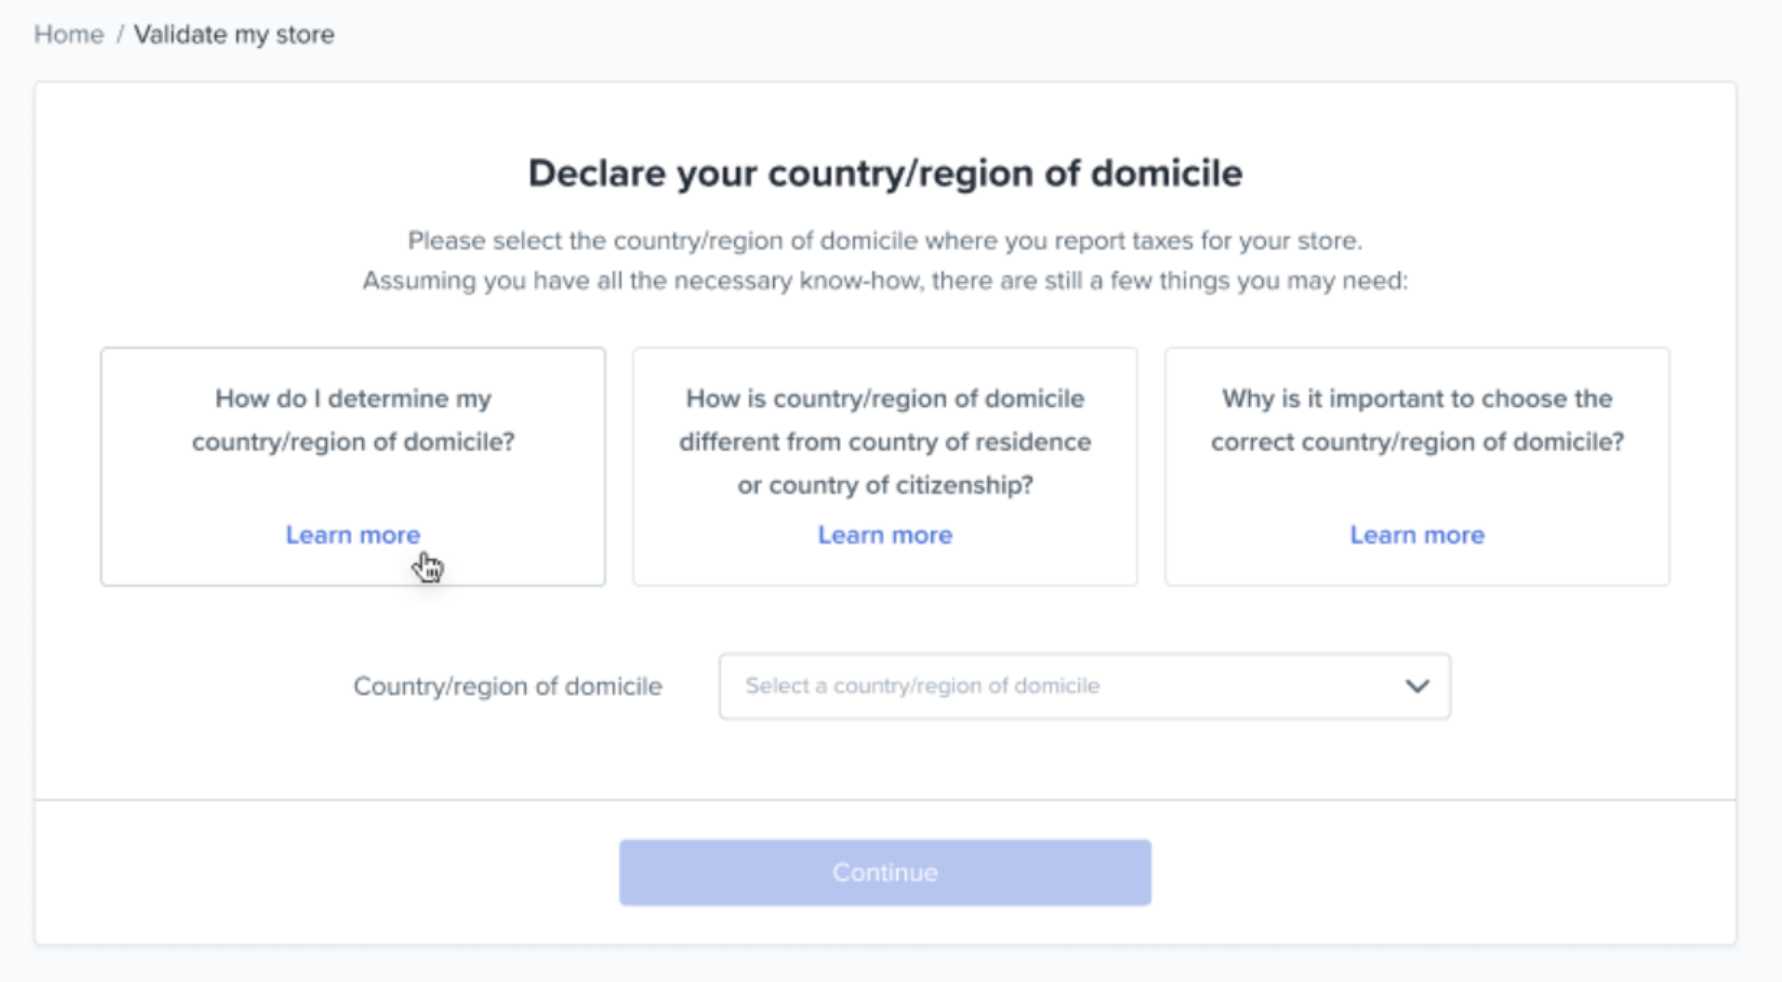
Task: Click the divider line above the Continue button
Action: (x=885, y=800)
